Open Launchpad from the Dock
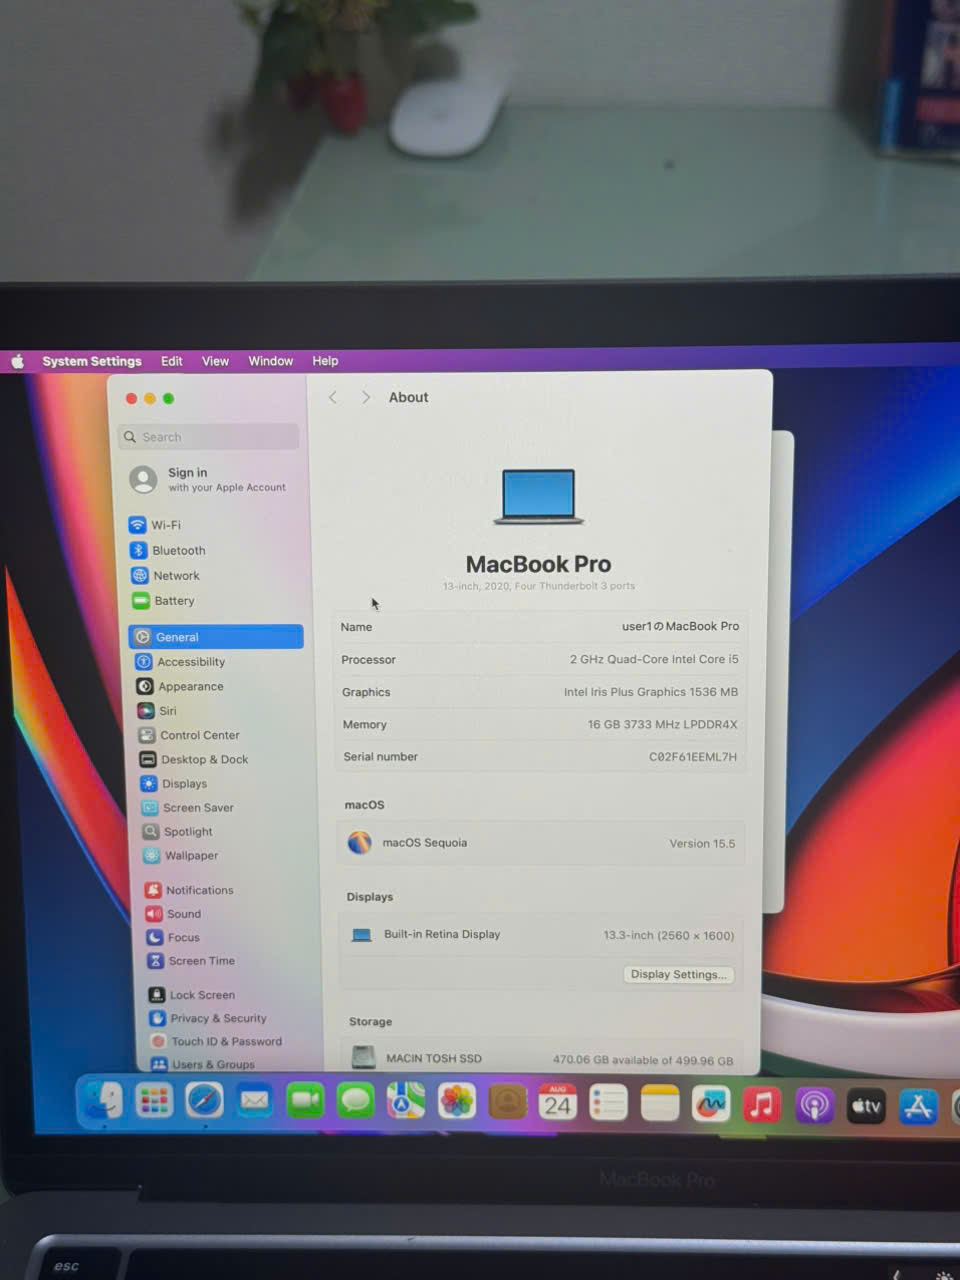The height and width of the screenshot is (1280, 960). (x=154, y=1102)
